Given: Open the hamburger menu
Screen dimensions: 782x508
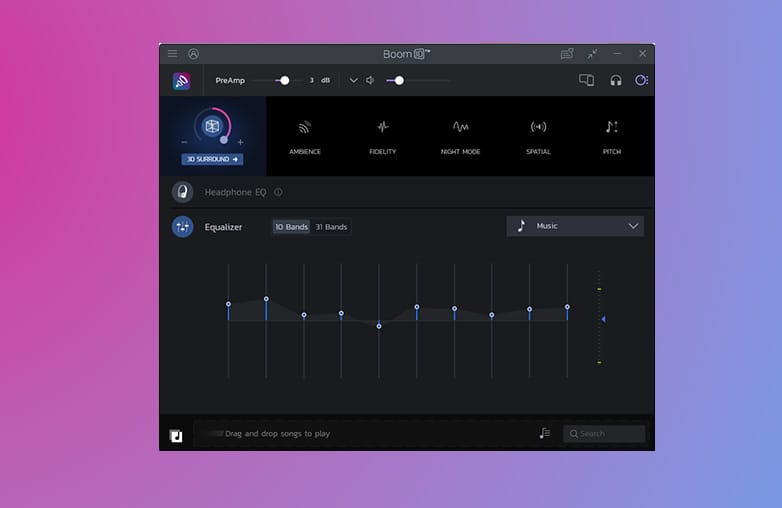Looking at the screenshot, I should (x=173, y=53).
